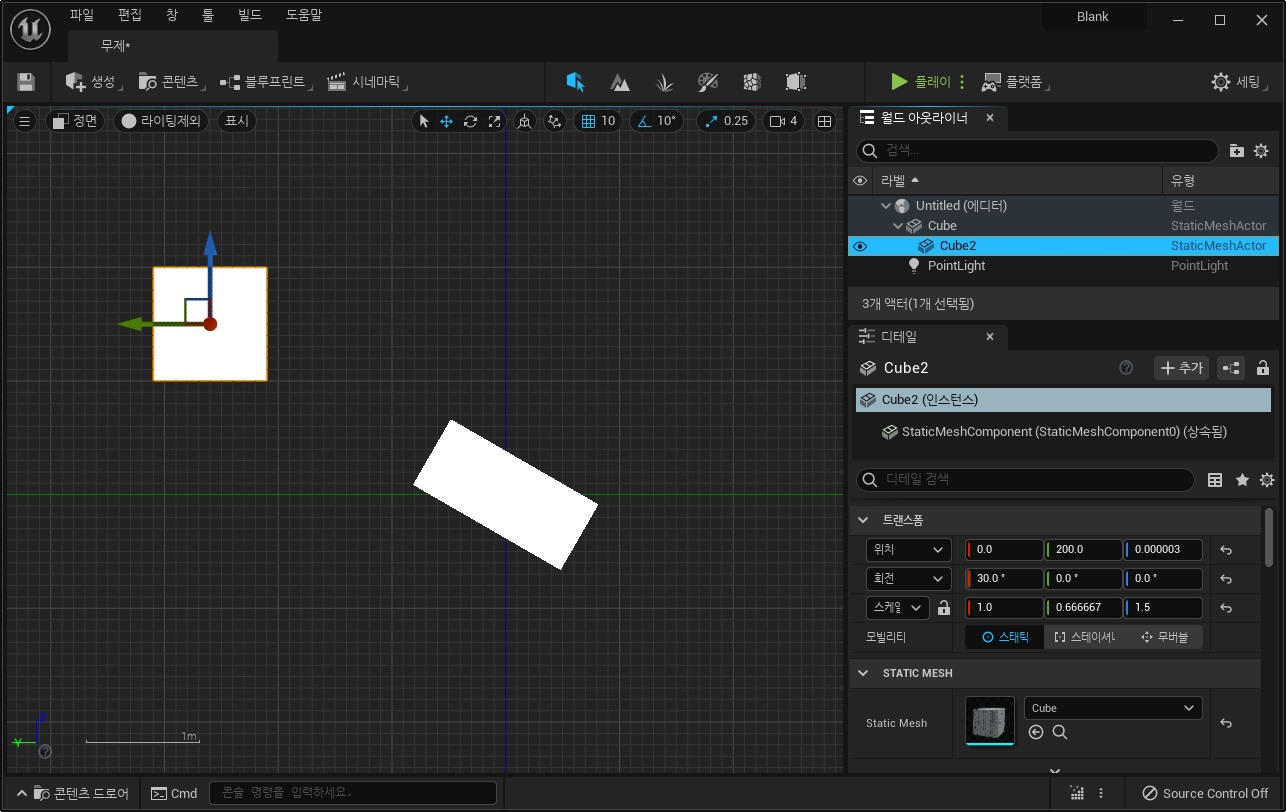This screenshot has width=1286, height=812.
Task: Toggle grid snapping value 10
Action: [599, 121]
